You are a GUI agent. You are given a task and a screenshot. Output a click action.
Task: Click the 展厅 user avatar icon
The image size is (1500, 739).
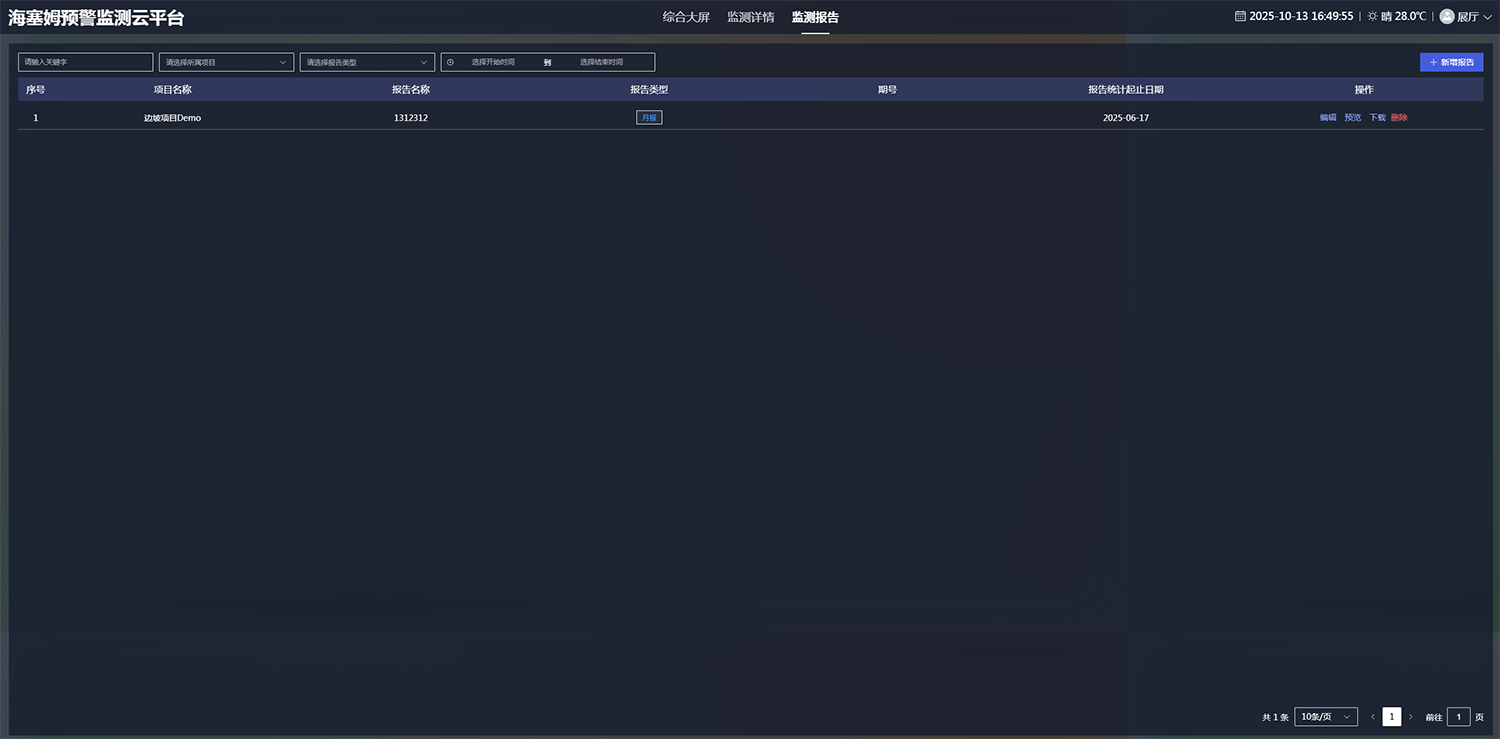(x=1446, y=16)
